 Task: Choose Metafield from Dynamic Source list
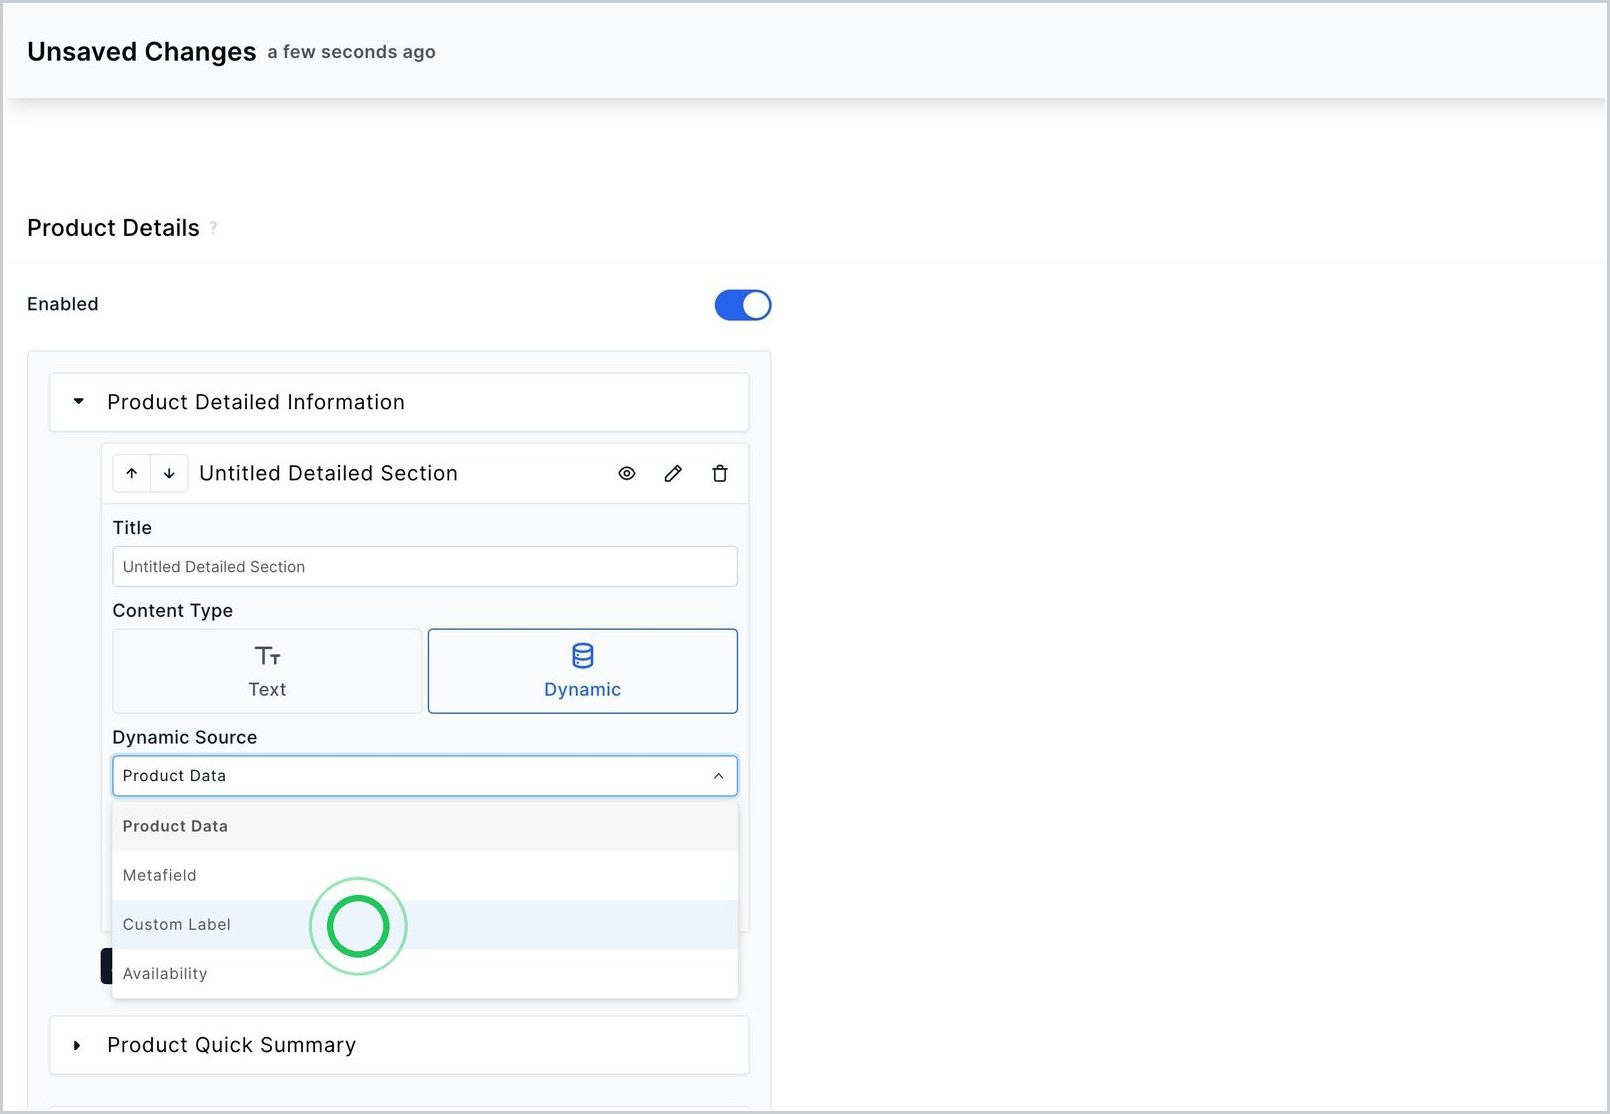[x=425, y=875]
